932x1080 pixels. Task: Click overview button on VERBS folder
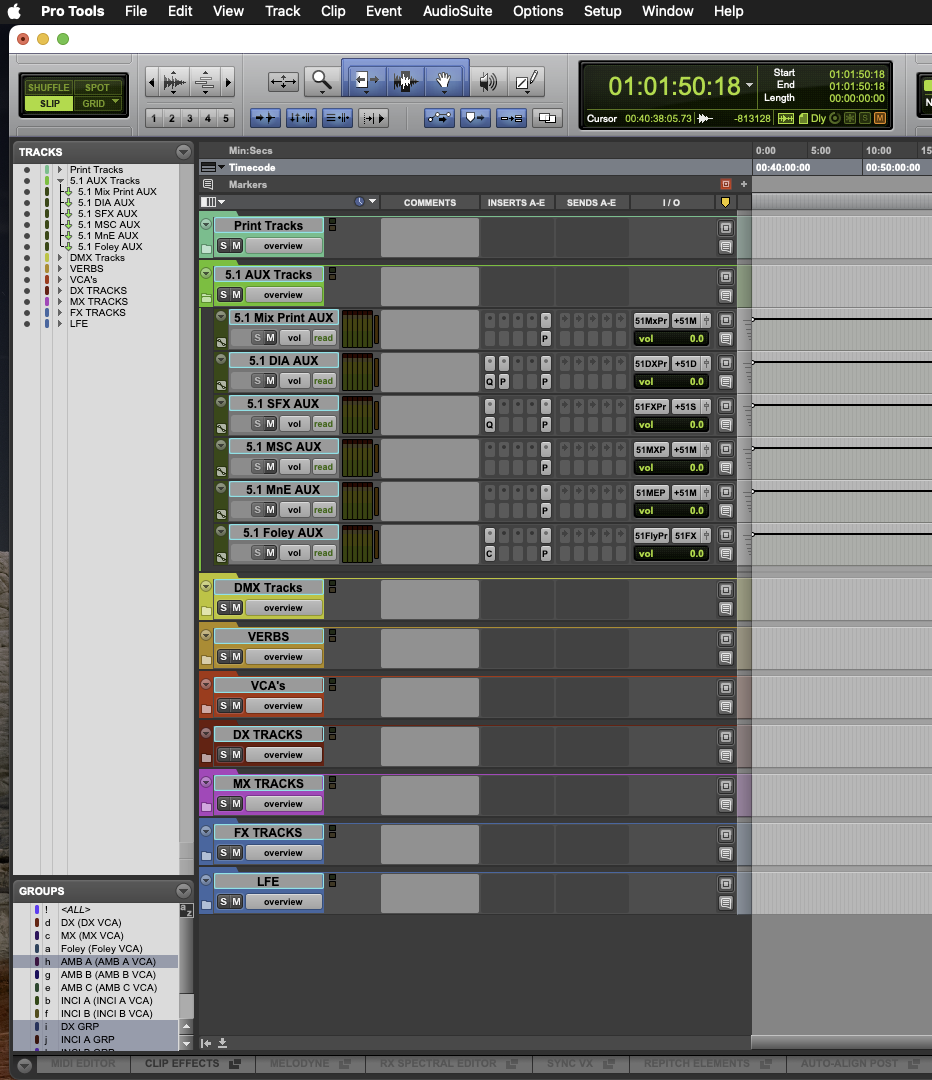(283, 657)
